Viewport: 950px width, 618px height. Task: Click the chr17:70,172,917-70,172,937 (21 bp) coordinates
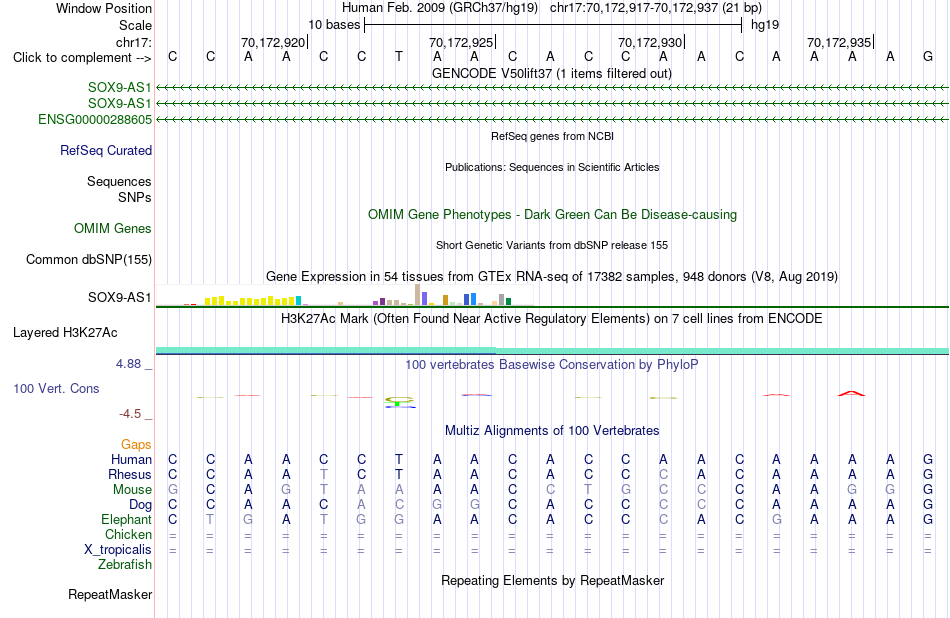[x=656, y=8]
